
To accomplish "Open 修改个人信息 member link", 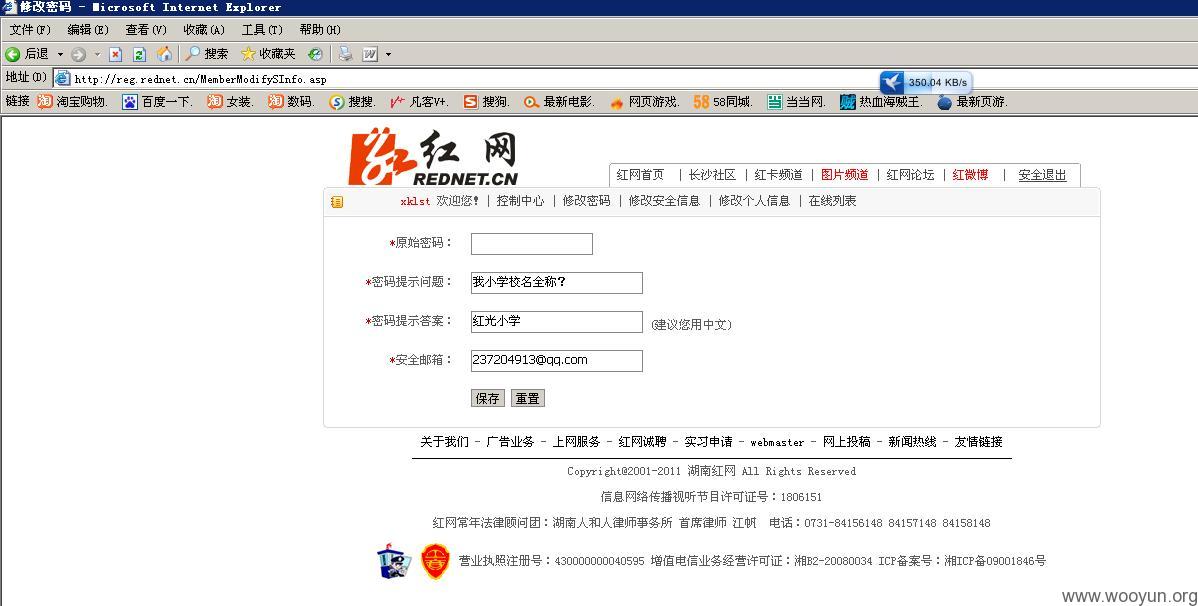I will click(x=754, y=201).
